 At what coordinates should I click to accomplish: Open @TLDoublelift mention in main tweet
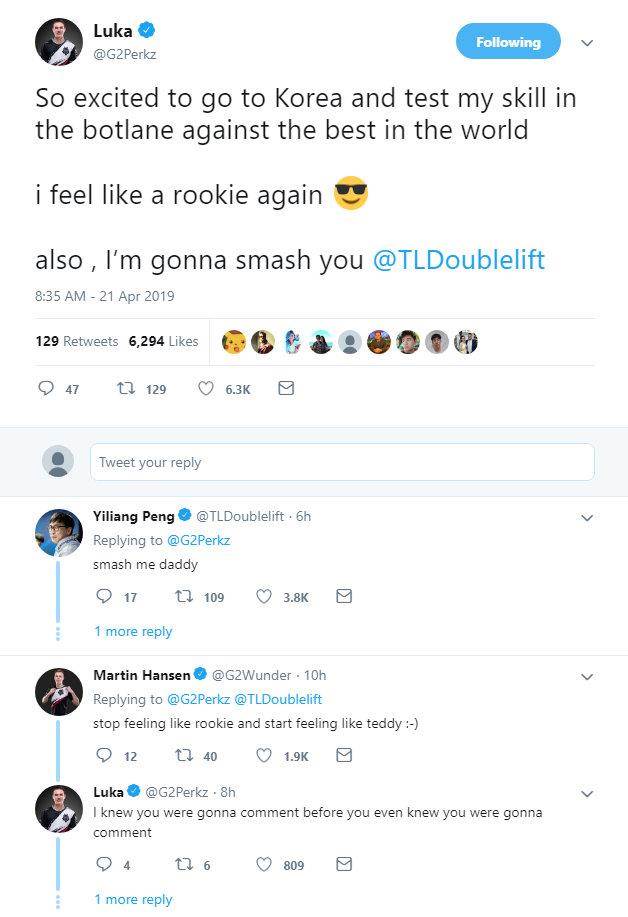pos(458,260)
